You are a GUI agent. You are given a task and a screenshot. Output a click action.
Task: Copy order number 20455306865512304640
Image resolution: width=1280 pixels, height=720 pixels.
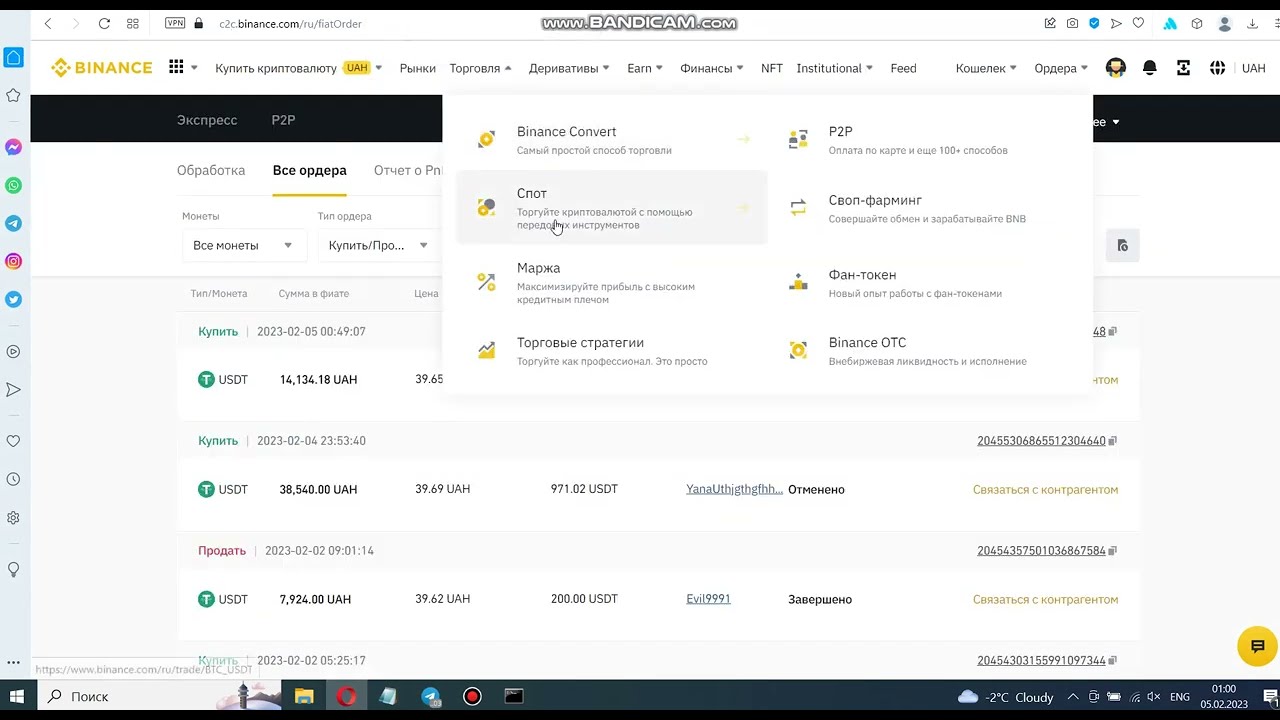1113,441
